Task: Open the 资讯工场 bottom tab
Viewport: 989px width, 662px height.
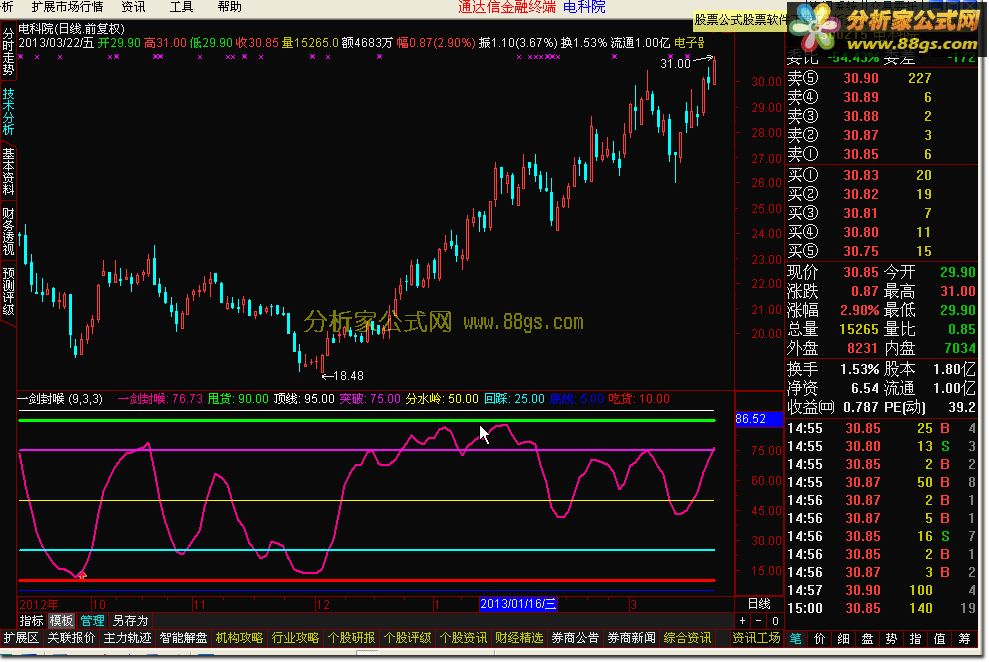Action: pyautogui.click(x=756, y=639)
